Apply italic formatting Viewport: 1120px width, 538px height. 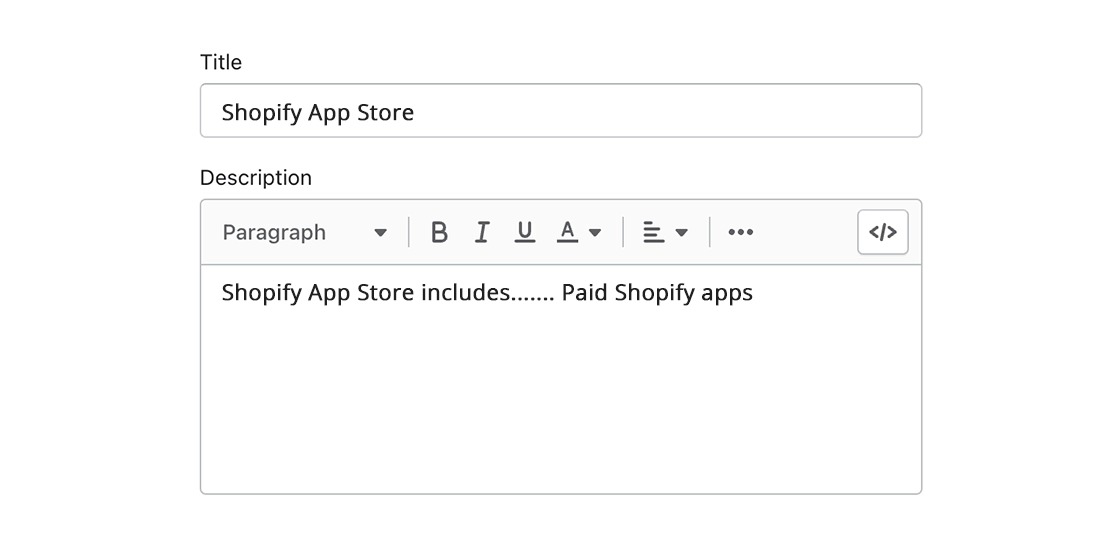[x=482, y=232]
